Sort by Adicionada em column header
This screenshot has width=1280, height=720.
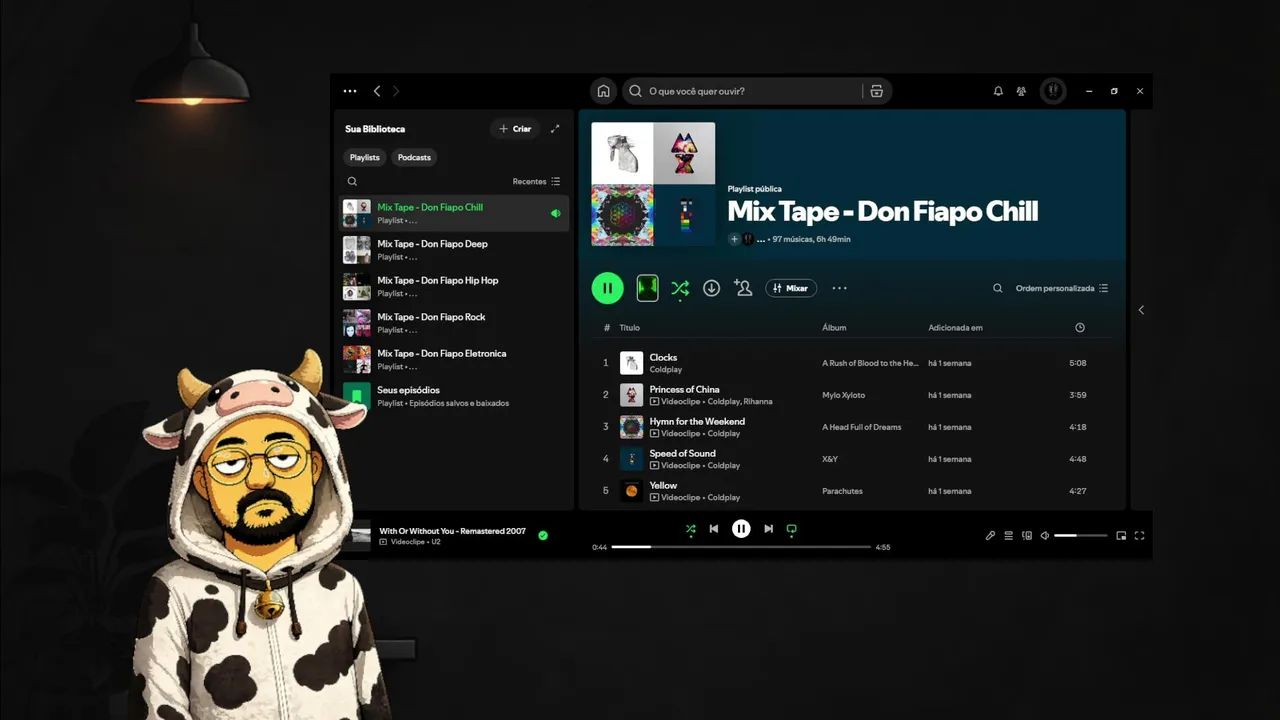coord(955,328)
